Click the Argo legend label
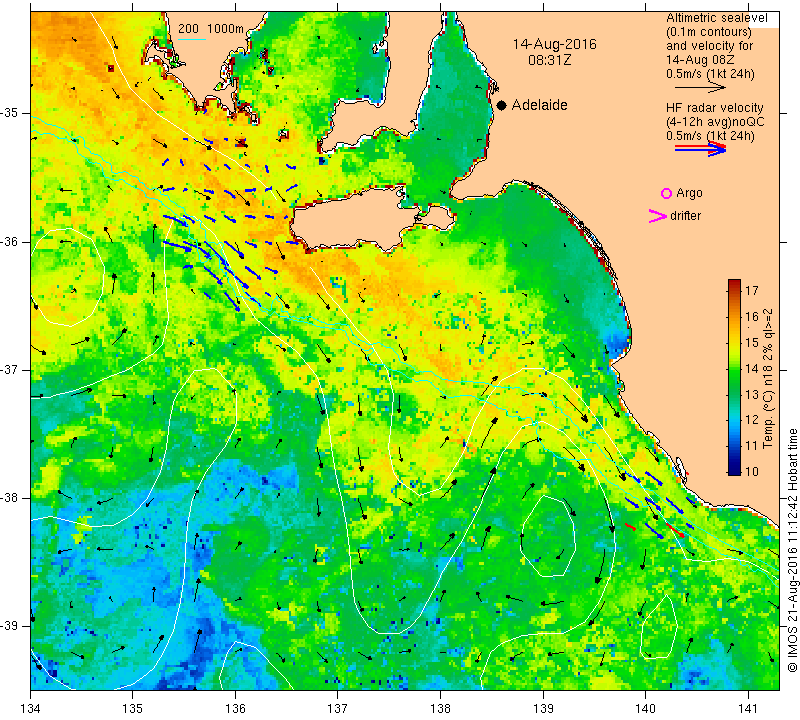Image resolution: width=800 pixels, height=720 pixels. click(689, 193)
